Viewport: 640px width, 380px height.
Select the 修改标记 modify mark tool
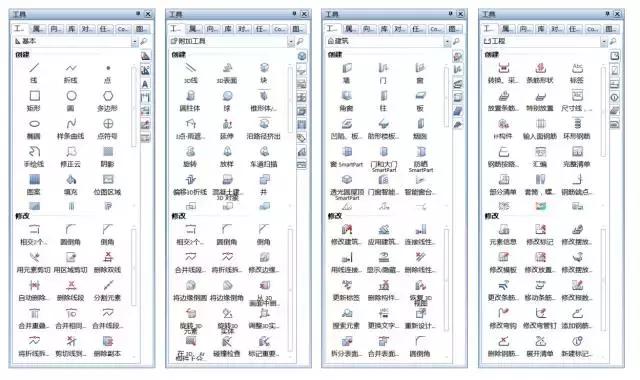pyautogui.click(x=540, y=235)
